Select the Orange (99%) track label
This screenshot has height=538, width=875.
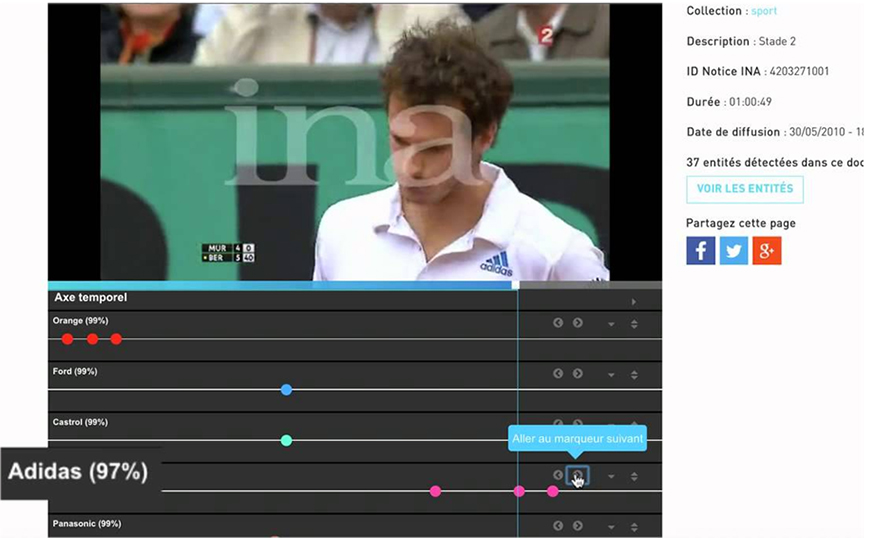[80, 321]
